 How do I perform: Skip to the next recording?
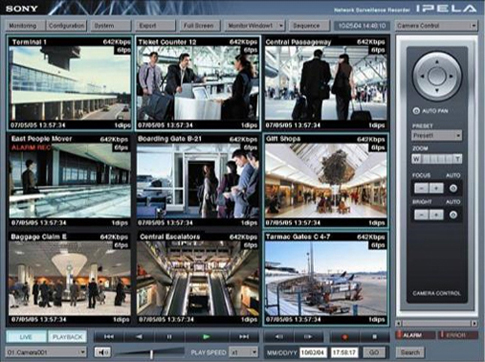pos(244,337)
